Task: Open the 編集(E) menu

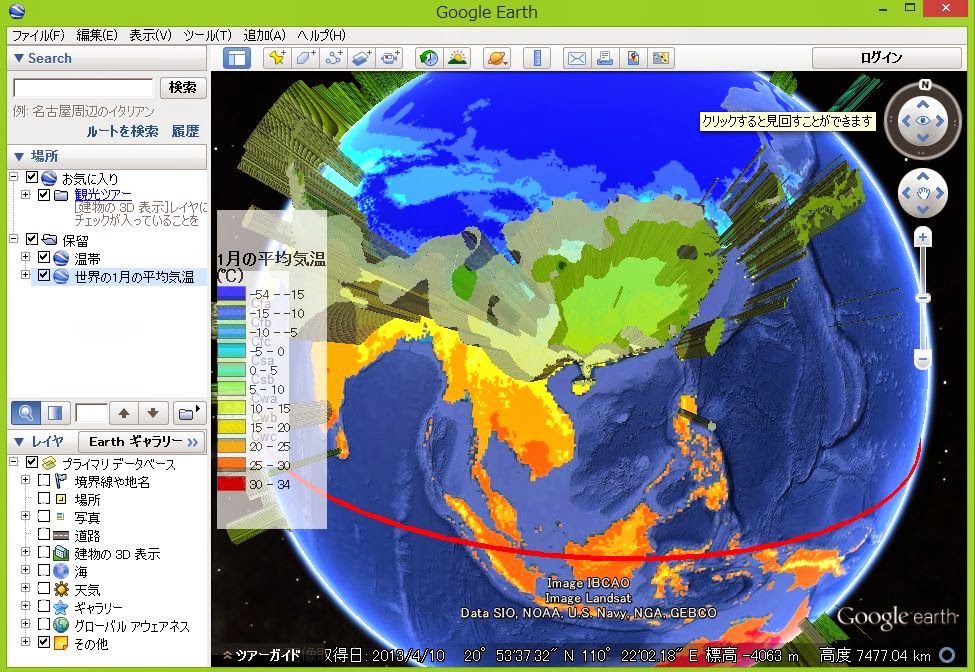Action: coord(96,35)
